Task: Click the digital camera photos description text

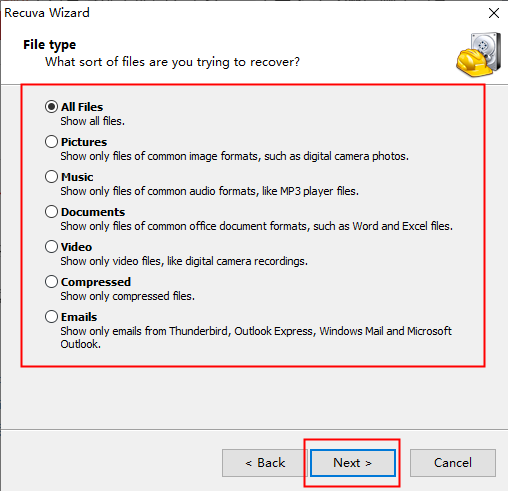Action: tap(234, 156)
